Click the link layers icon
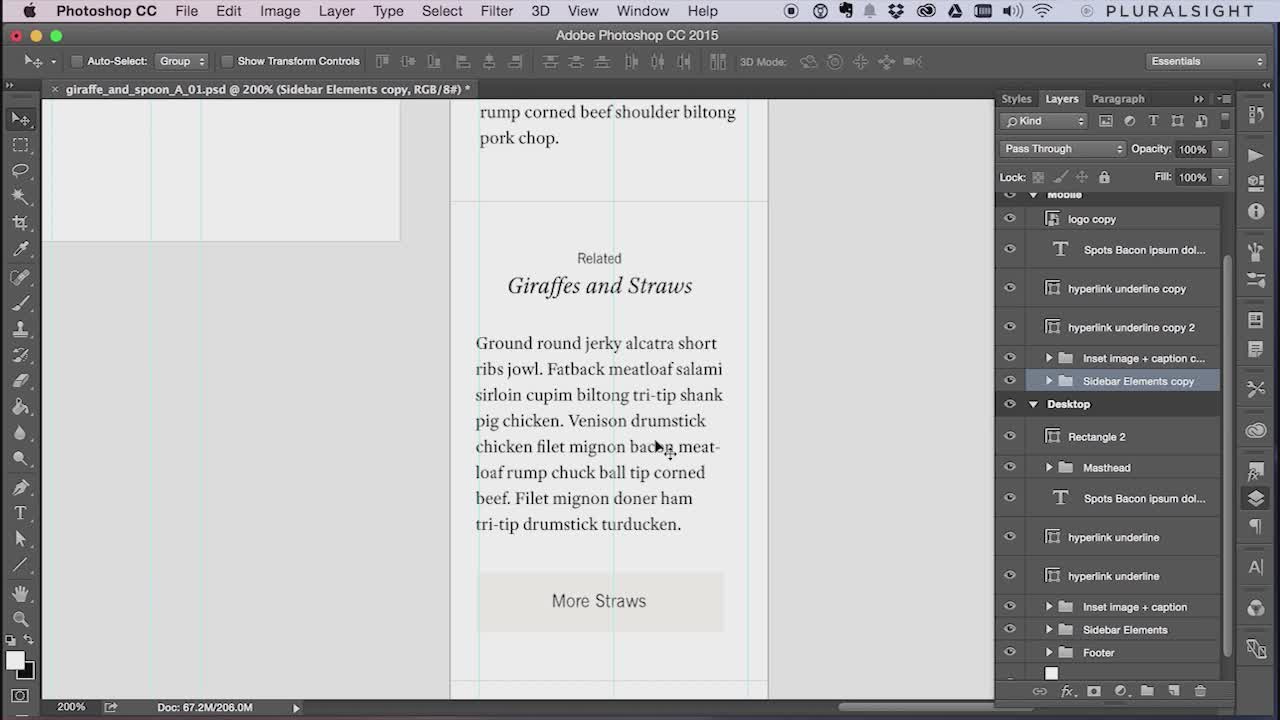This screenshot has height=720, width=1280. 1039,691
